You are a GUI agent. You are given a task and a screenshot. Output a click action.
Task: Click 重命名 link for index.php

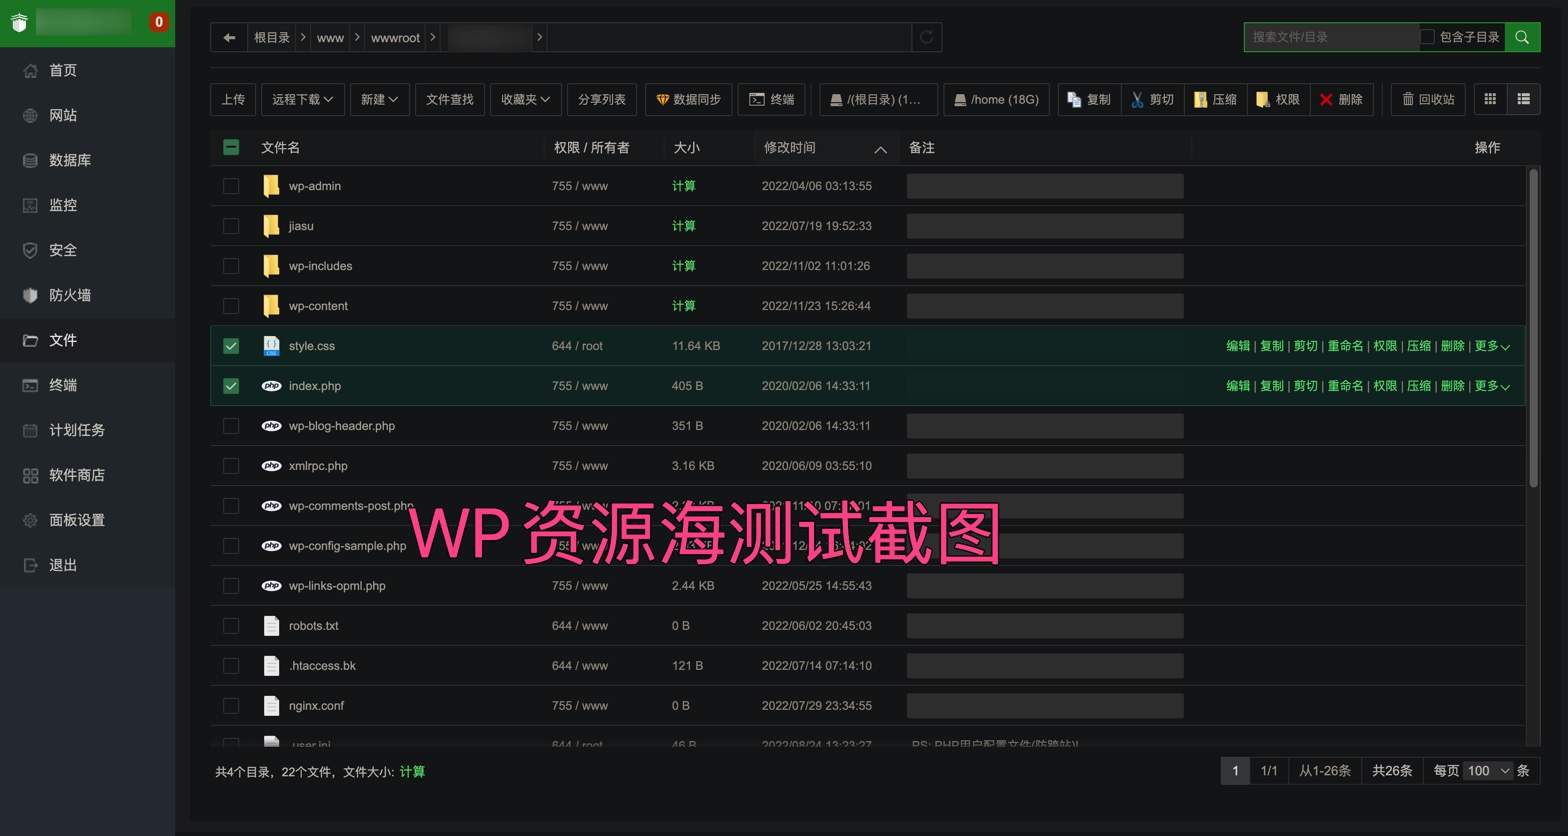1345,386
